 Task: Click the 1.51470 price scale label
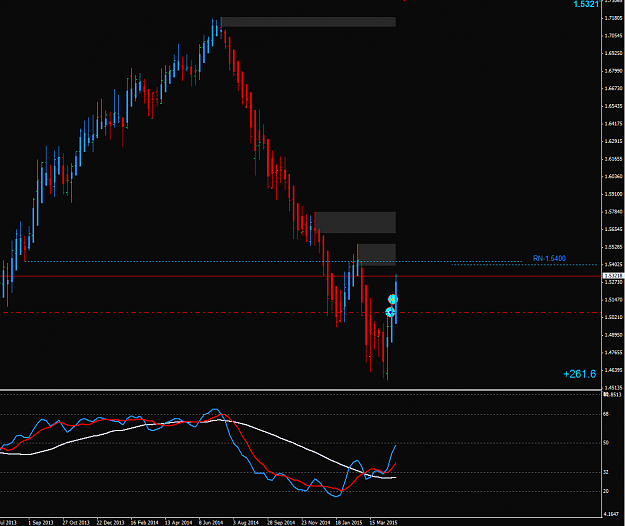tap(613, 300)
